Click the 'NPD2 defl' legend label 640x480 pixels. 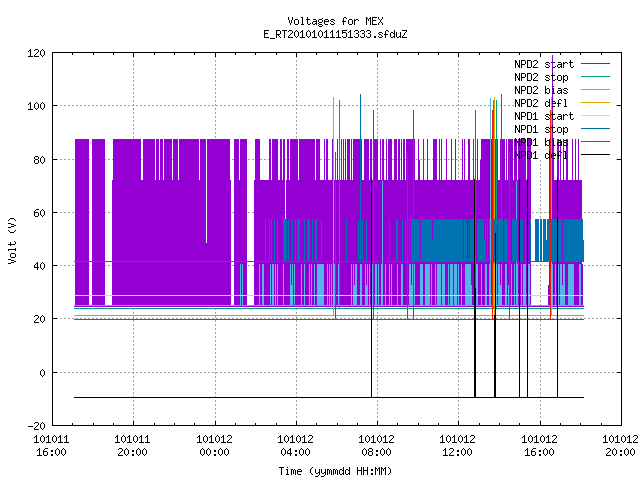click(541, 103)
